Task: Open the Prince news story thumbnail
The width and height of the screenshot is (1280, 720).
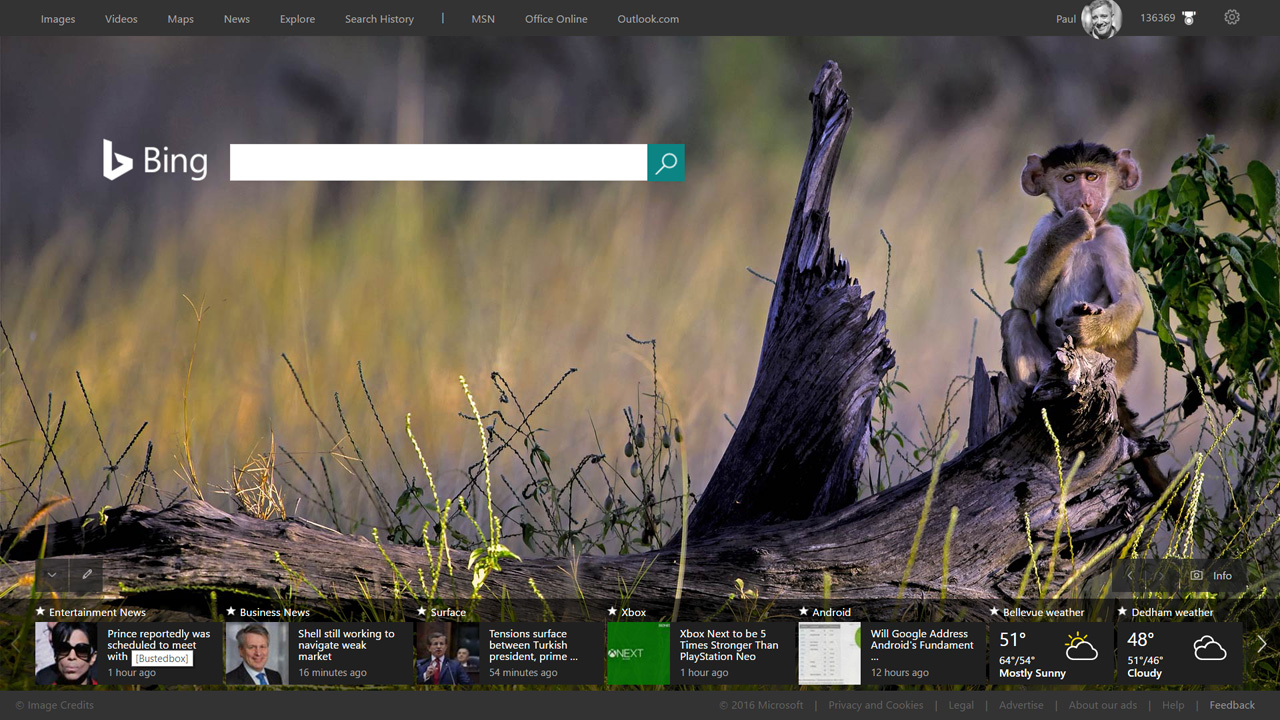Action: (x=66, y=653)
